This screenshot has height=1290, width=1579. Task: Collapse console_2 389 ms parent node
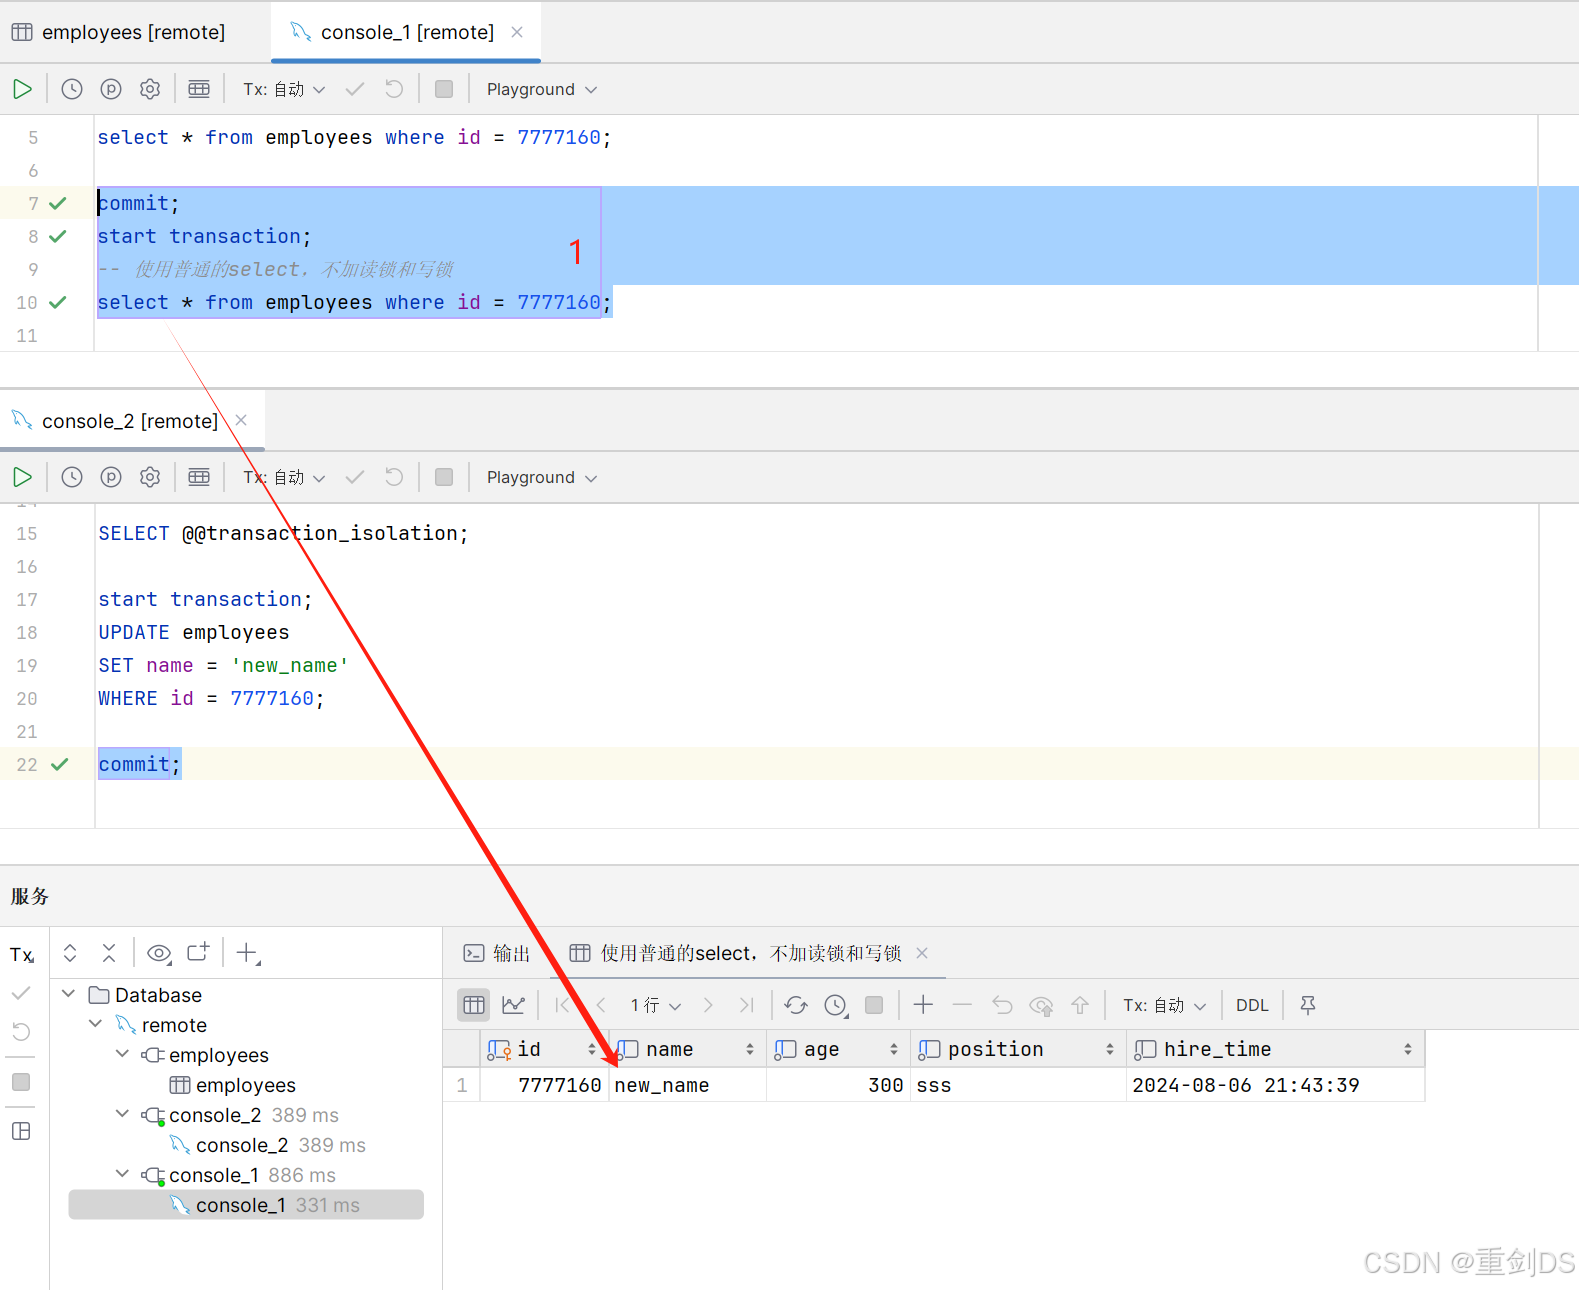(x=122, y=1114)
